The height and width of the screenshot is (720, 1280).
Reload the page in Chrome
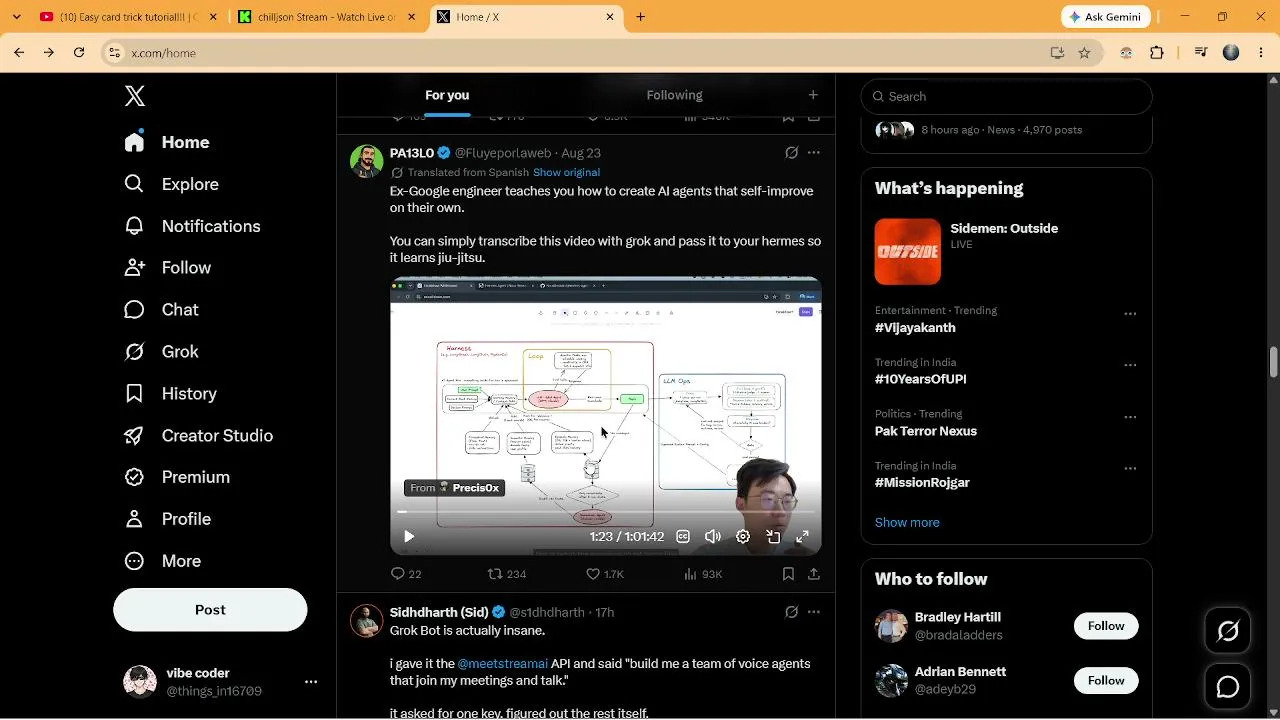click(79, 53)
